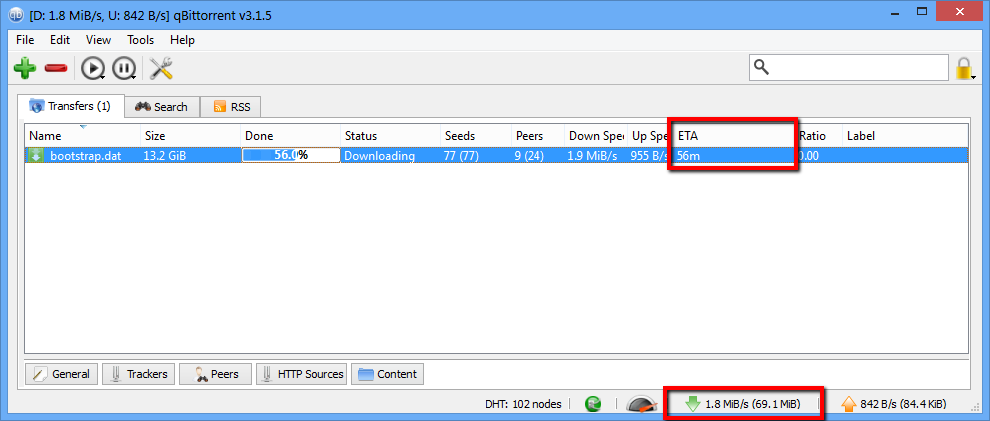Resume torrents with the play icon
The image size is (990, 421).
point(92,68)
